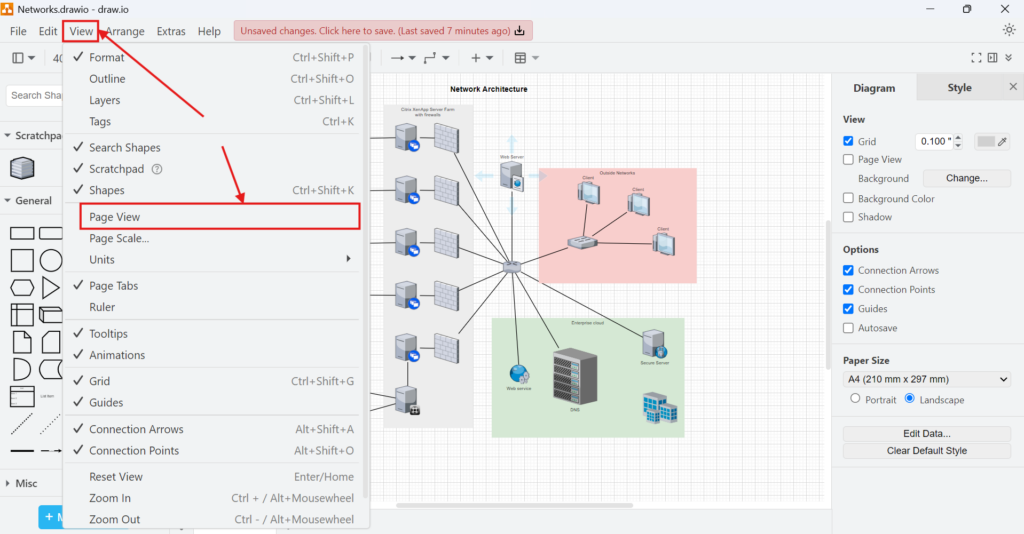Click the table icon in toolbar
This screenshot has height=534, width=1024.
point(520,58)
